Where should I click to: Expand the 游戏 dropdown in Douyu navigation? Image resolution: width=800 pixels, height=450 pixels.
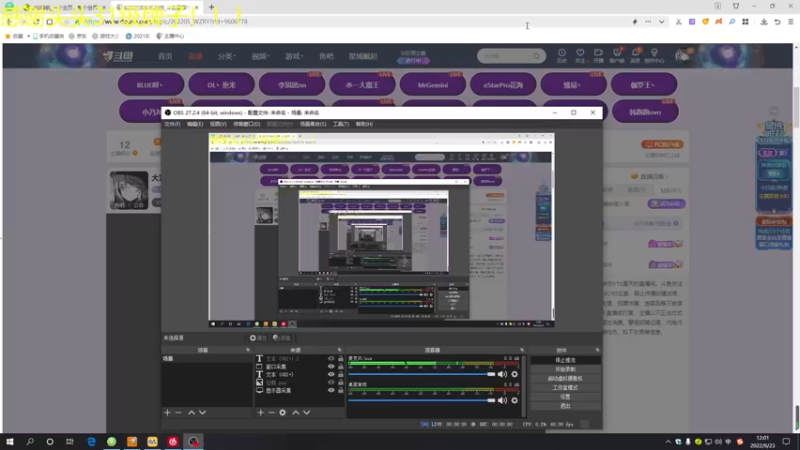tap(294, 56)
